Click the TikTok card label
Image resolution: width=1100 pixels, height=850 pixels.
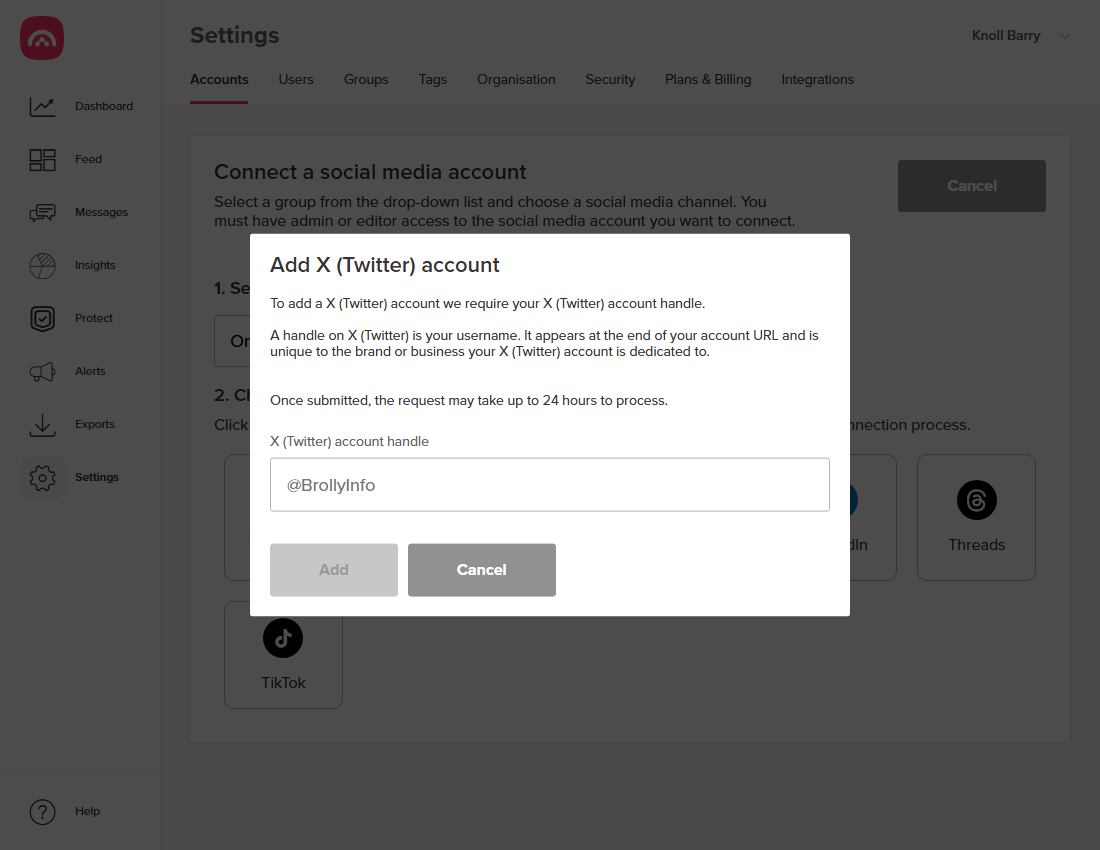283,683
